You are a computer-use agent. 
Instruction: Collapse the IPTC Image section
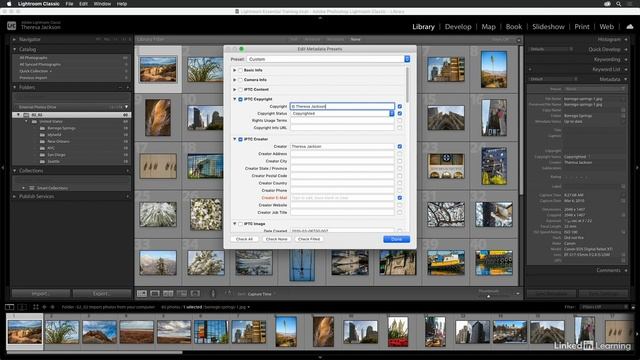pyautogui.click(x=235, y=224)
